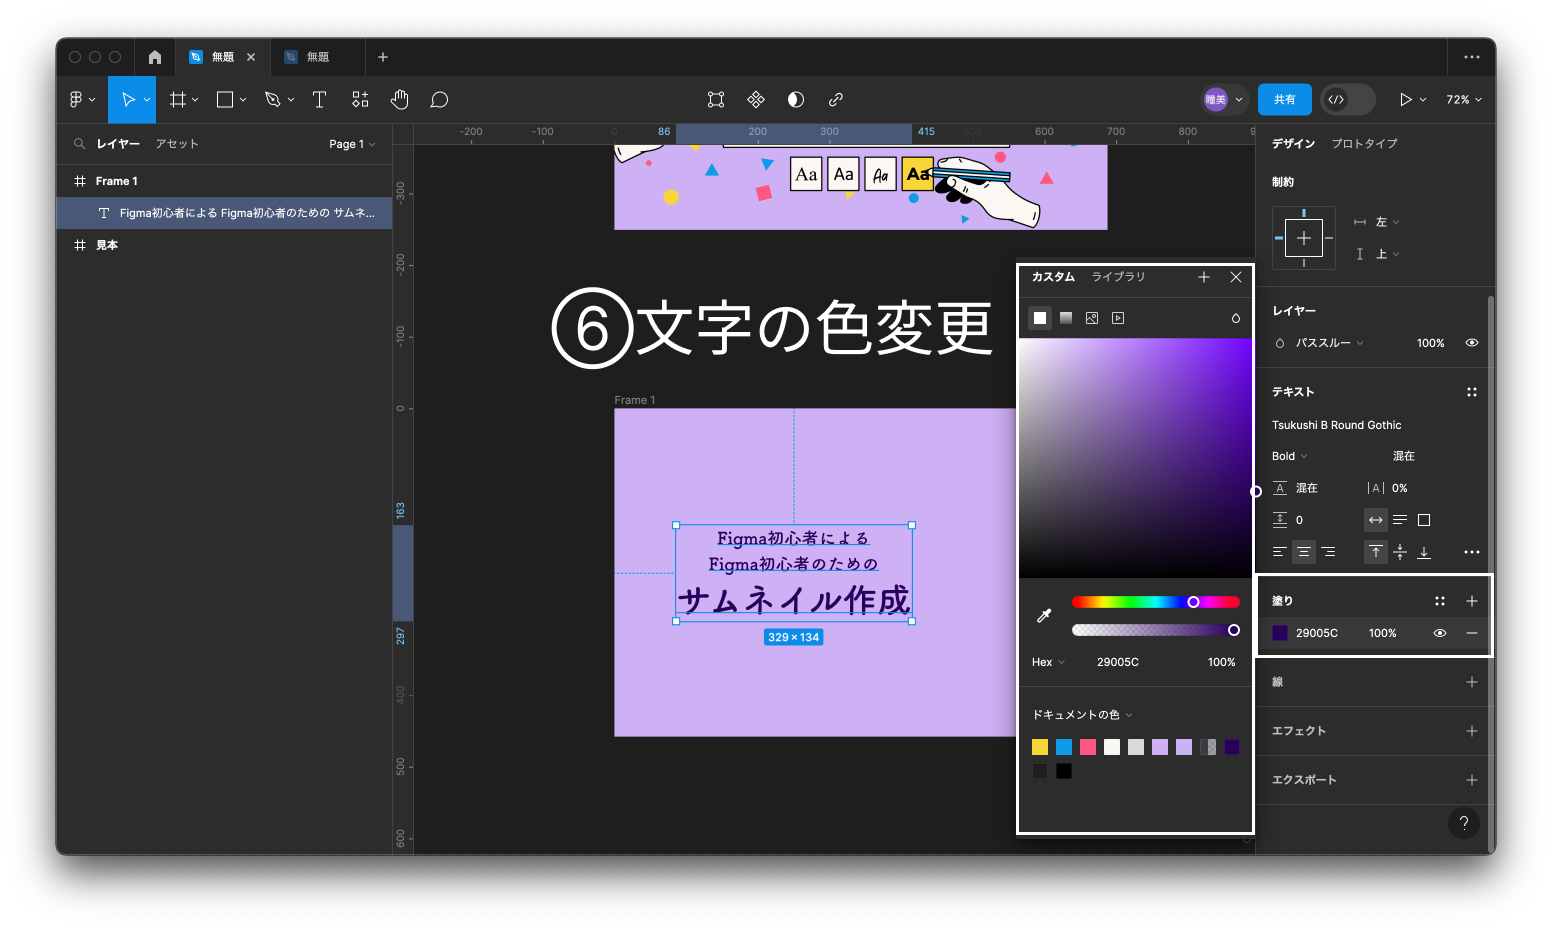Open help question mark button
The image size is (1552, 929).
[x=1464, y=823]
